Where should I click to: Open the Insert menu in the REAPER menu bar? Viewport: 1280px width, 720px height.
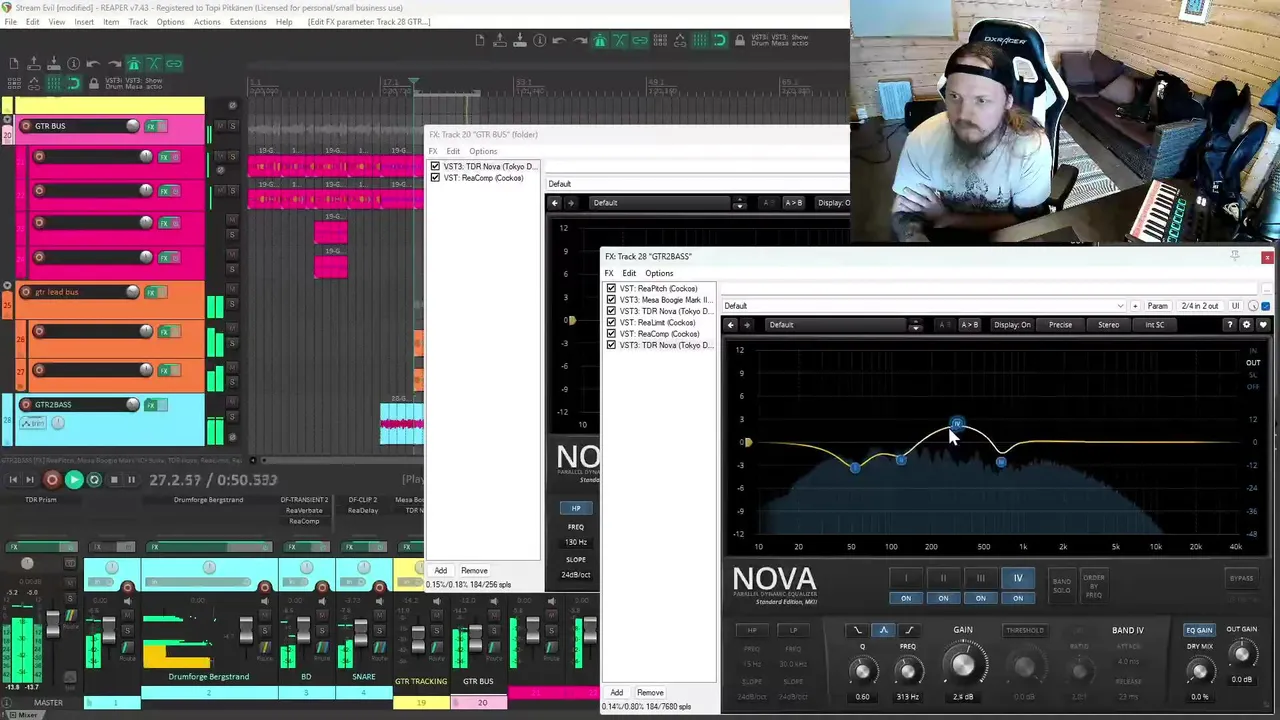[84, 22]
